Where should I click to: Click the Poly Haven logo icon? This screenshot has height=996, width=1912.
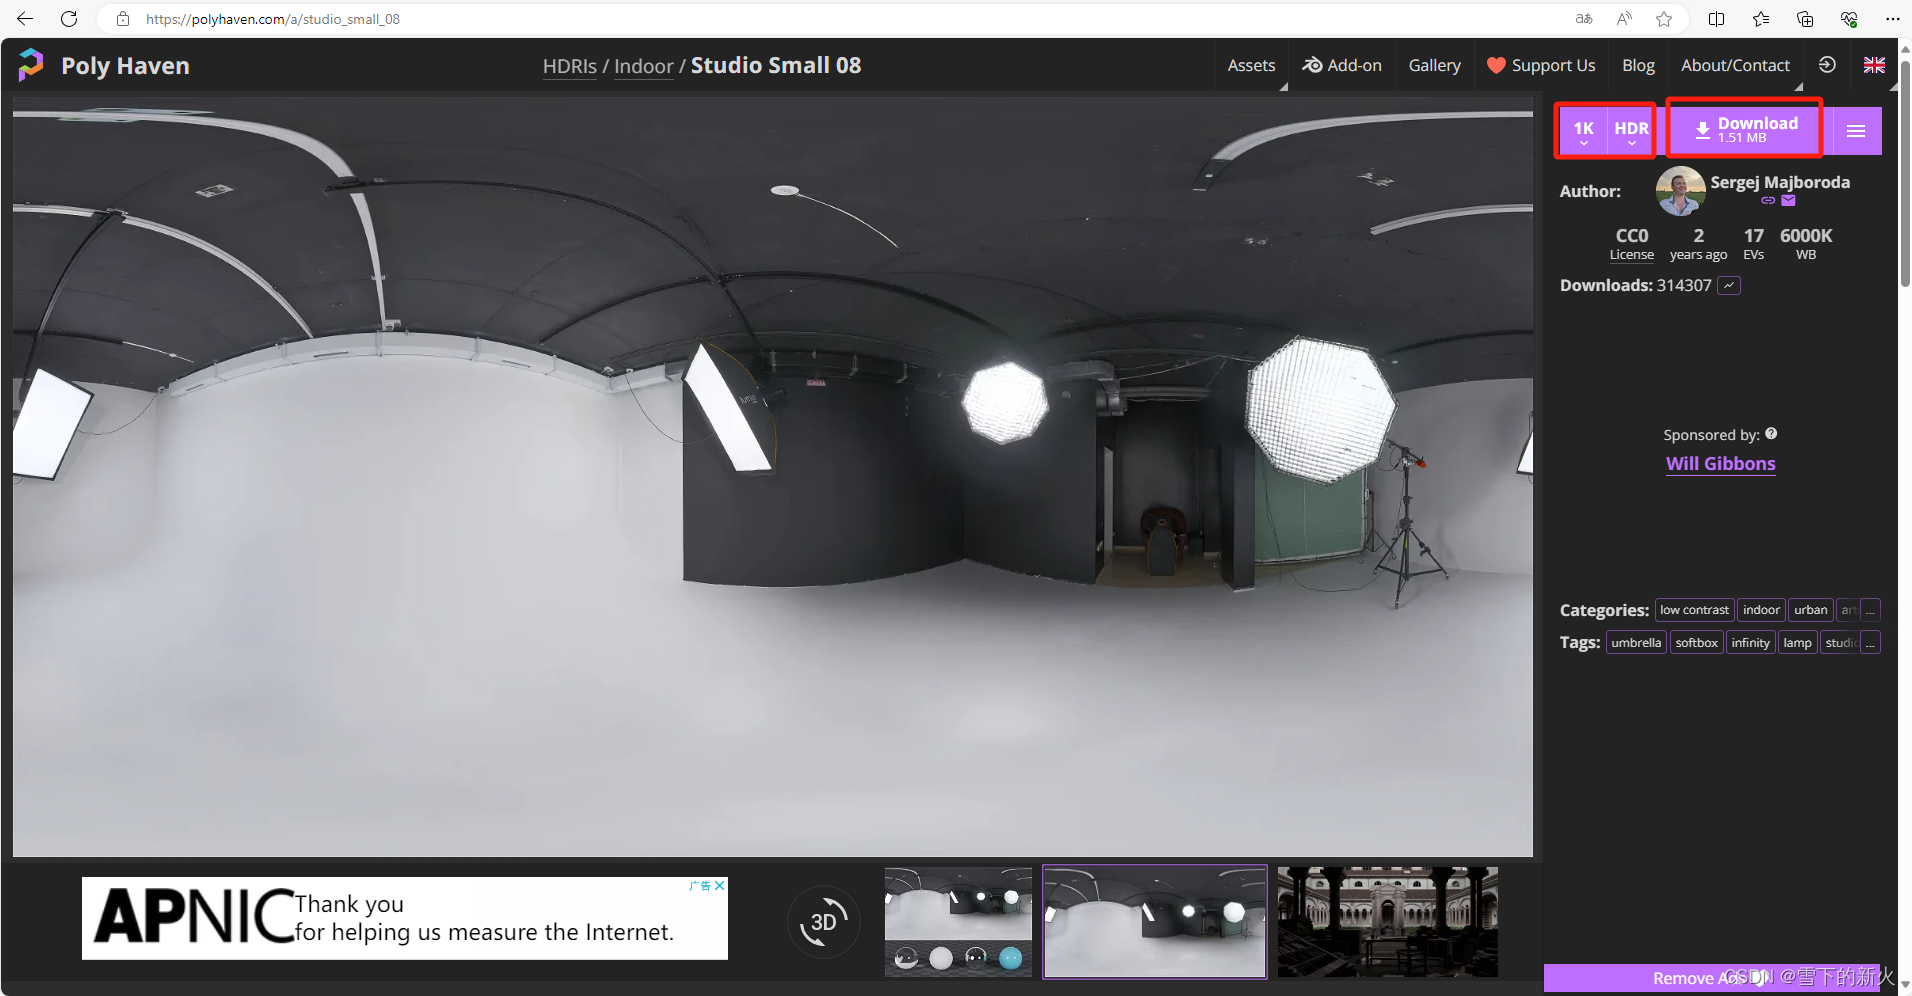click(31, 65)
